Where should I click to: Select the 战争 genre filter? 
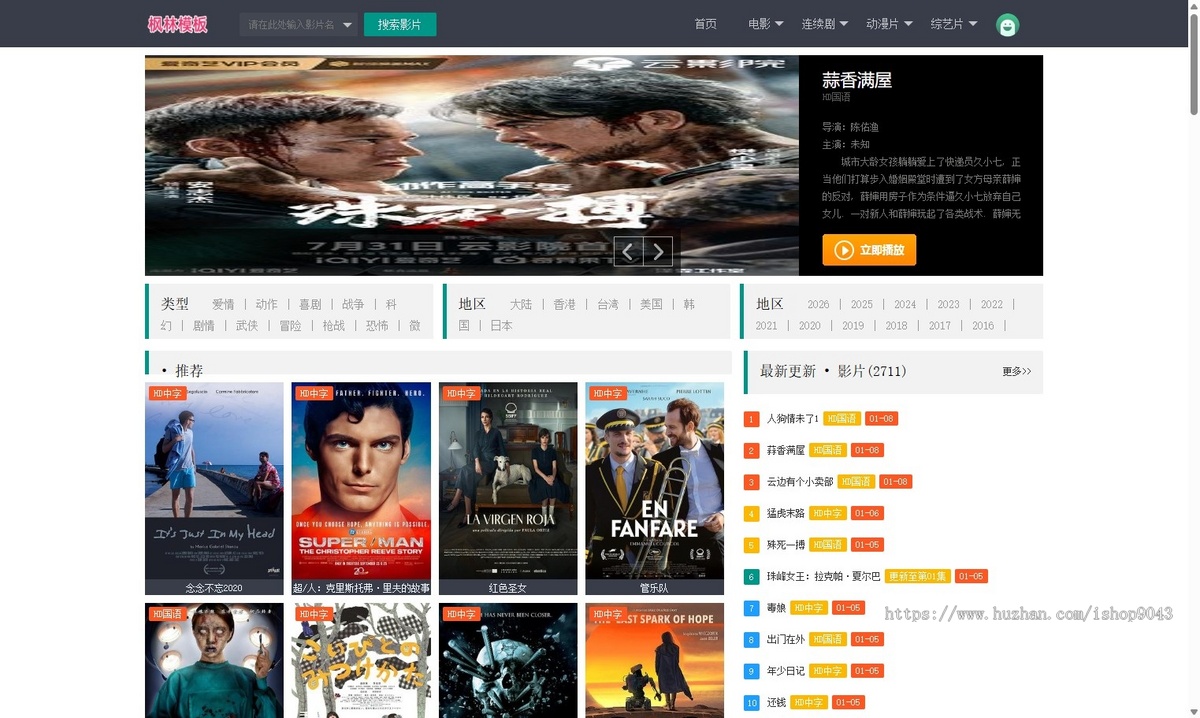[353, 304]
